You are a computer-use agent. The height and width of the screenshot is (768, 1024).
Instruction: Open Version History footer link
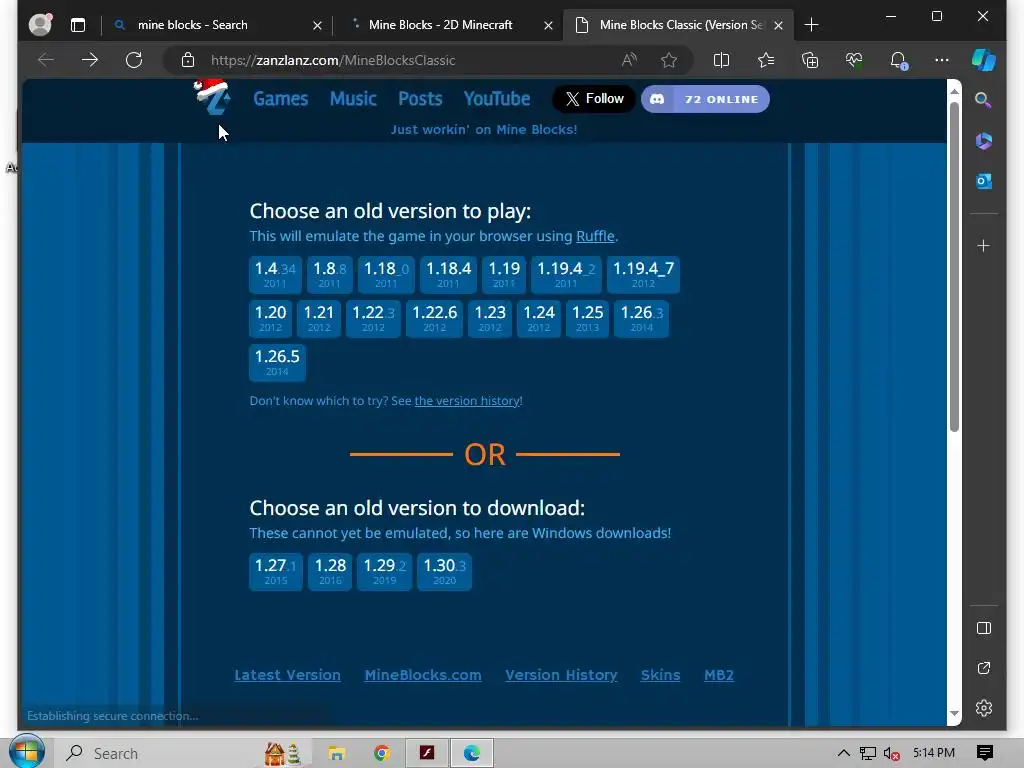tap(561, 675)
